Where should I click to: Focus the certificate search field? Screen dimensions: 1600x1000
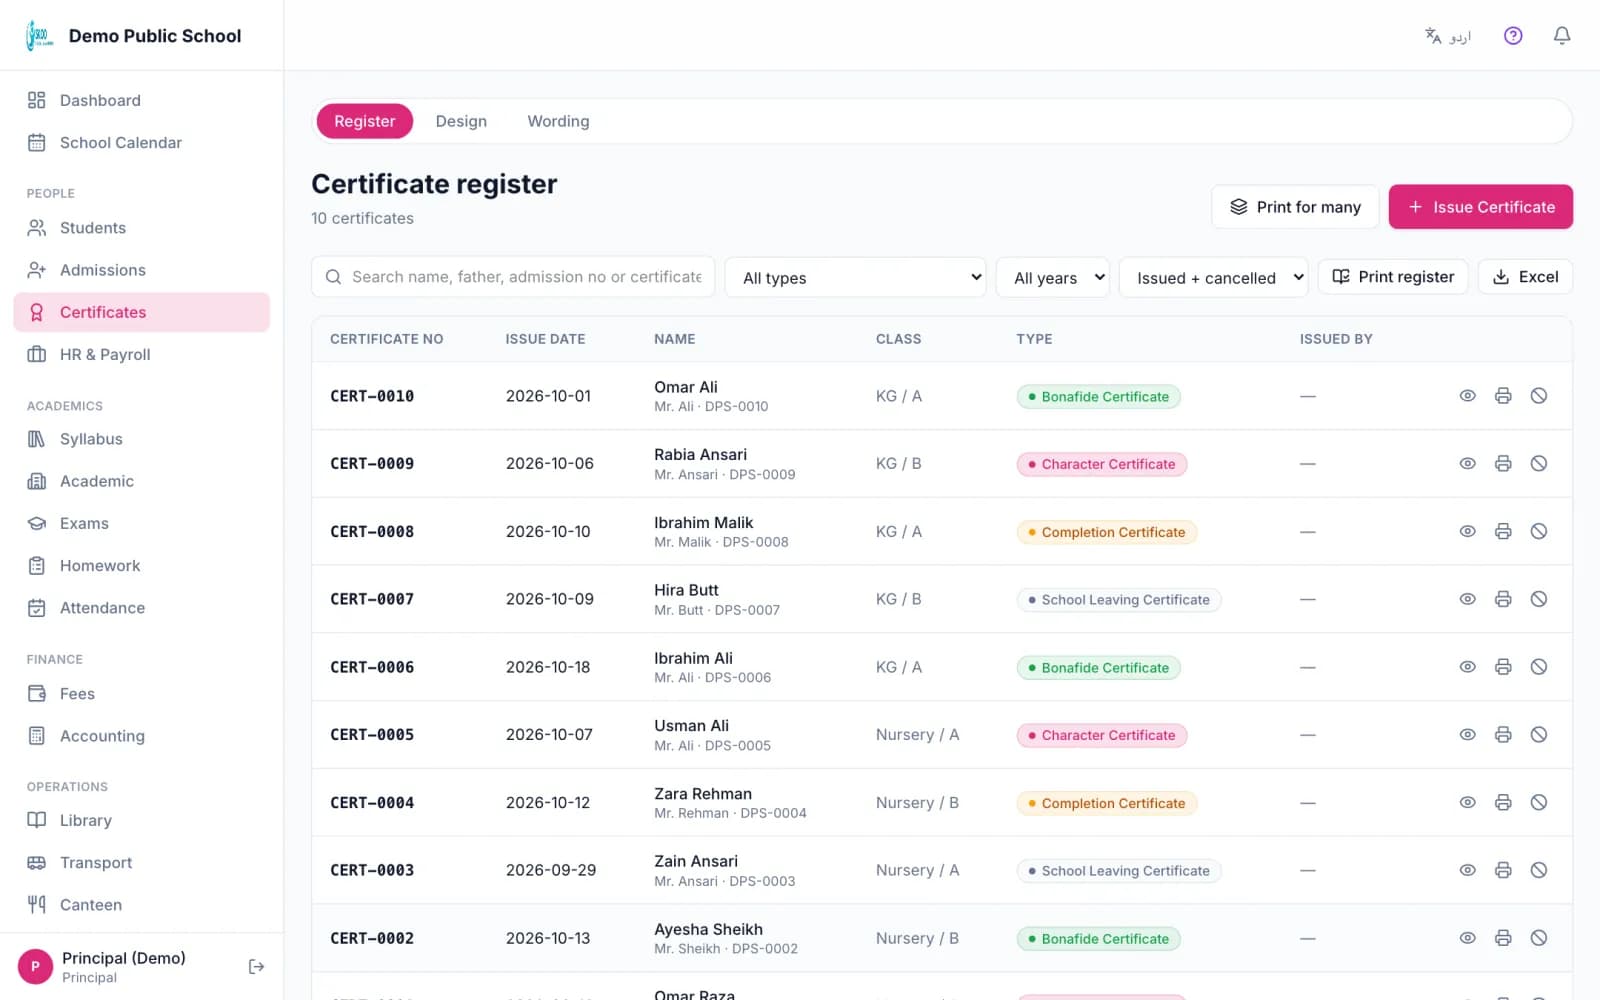point(513,277)
